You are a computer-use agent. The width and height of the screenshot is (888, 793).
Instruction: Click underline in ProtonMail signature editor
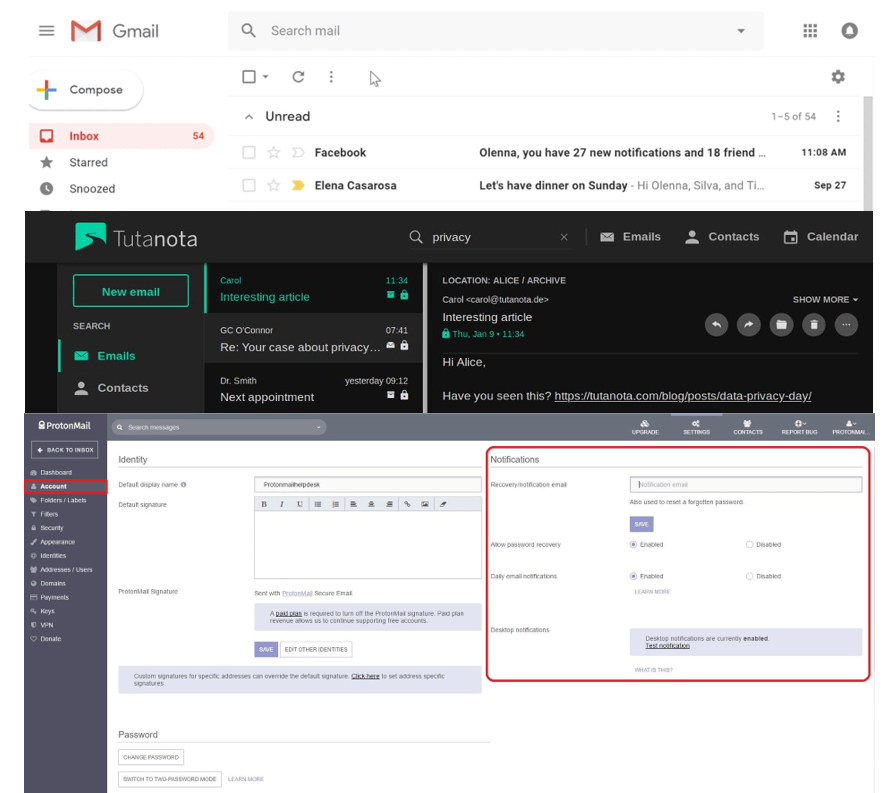click(x=300, y=504)
